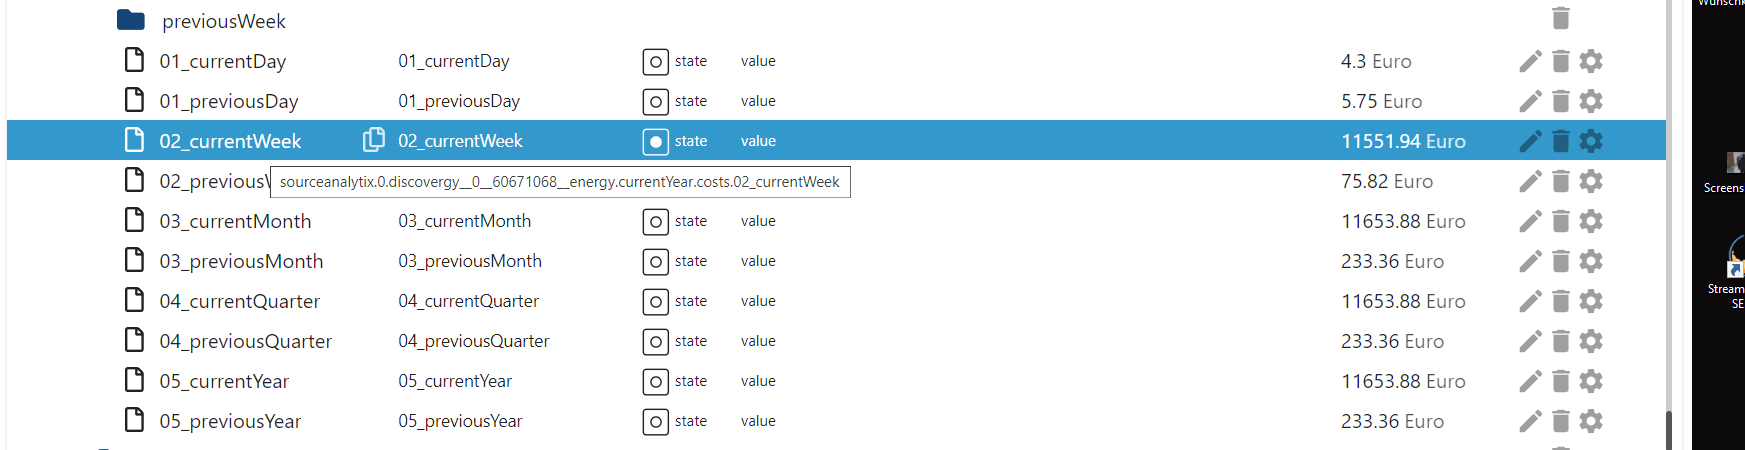Open gear settings for 05_previousYear
Screen dimensions: 1745x450
(x=1591, y=421)
